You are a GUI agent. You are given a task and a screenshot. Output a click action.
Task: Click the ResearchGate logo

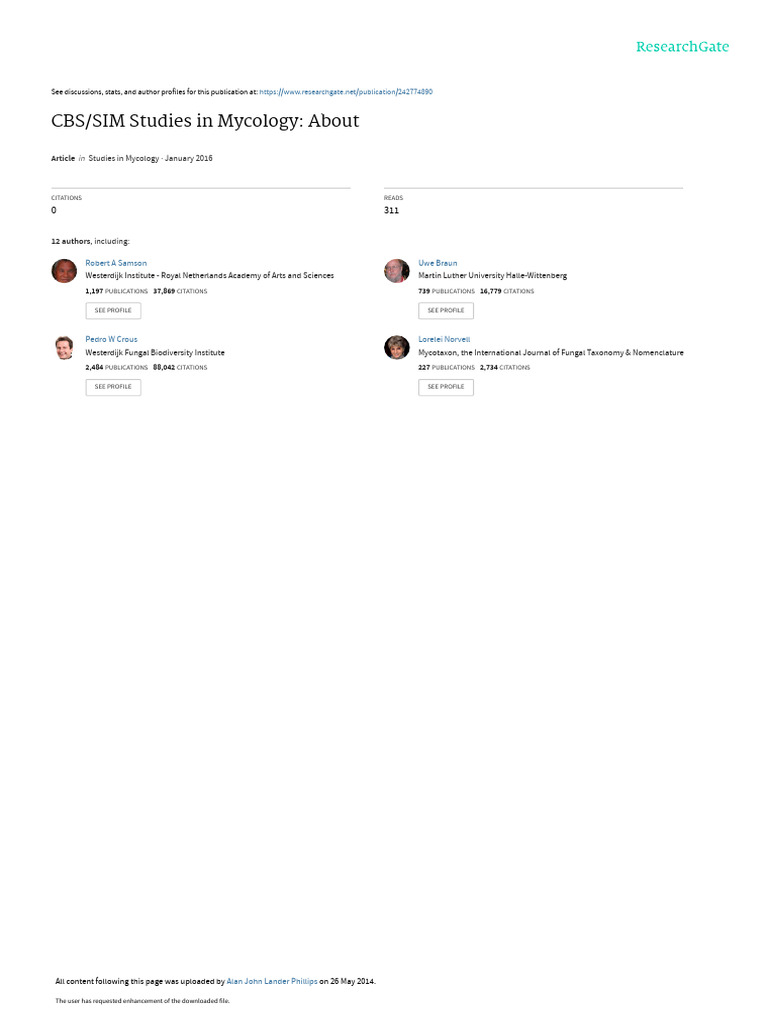(x=682, y=47)
